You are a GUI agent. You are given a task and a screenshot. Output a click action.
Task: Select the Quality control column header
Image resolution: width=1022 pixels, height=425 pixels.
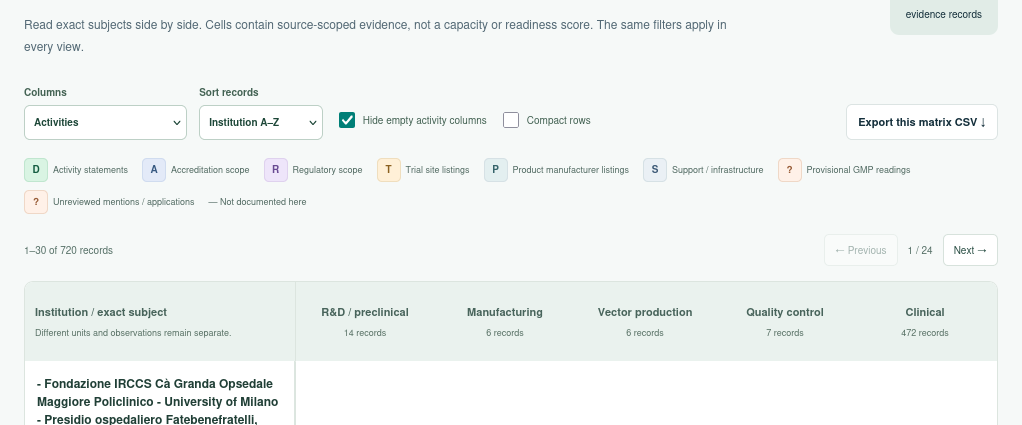785,312
